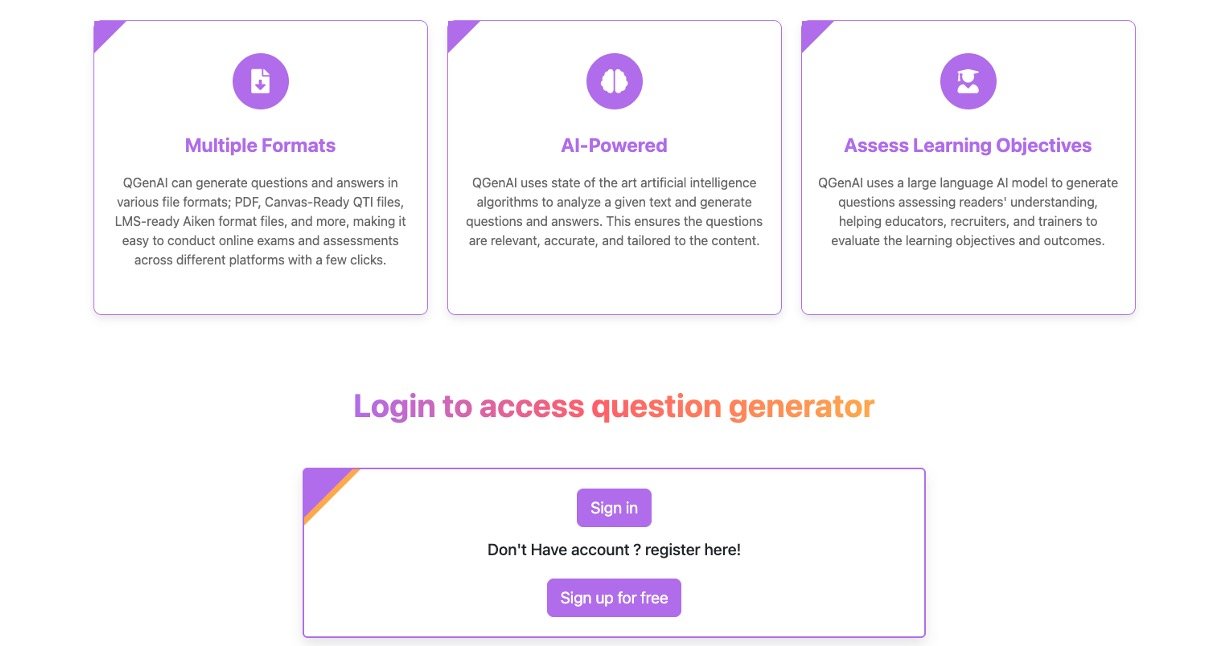
Task: Click the brain icon above AI-Powered
Action: (x=614, y=81)
